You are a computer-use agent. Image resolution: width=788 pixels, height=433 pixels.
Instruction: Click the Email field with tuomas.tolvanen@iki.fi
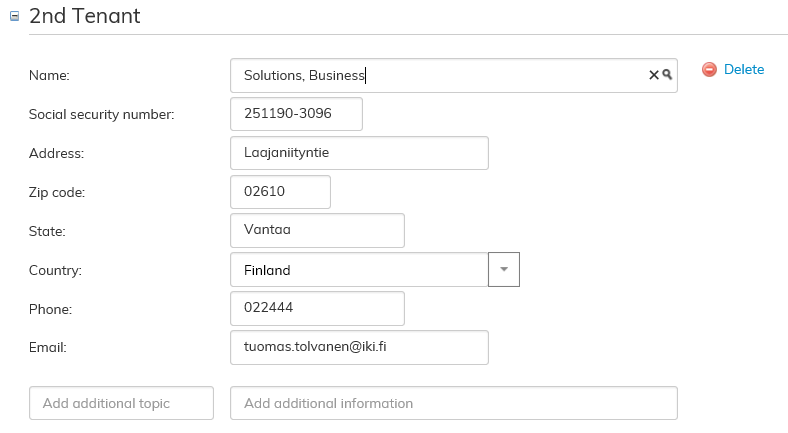click(x=359, y=348)
